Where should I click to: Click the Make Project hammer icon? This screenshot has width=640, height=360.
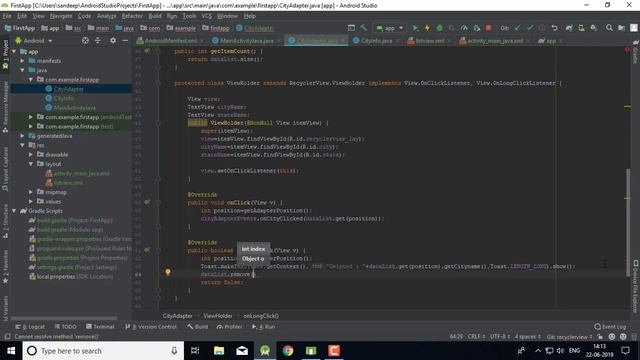pyautogui.click(x=363, y=28)
